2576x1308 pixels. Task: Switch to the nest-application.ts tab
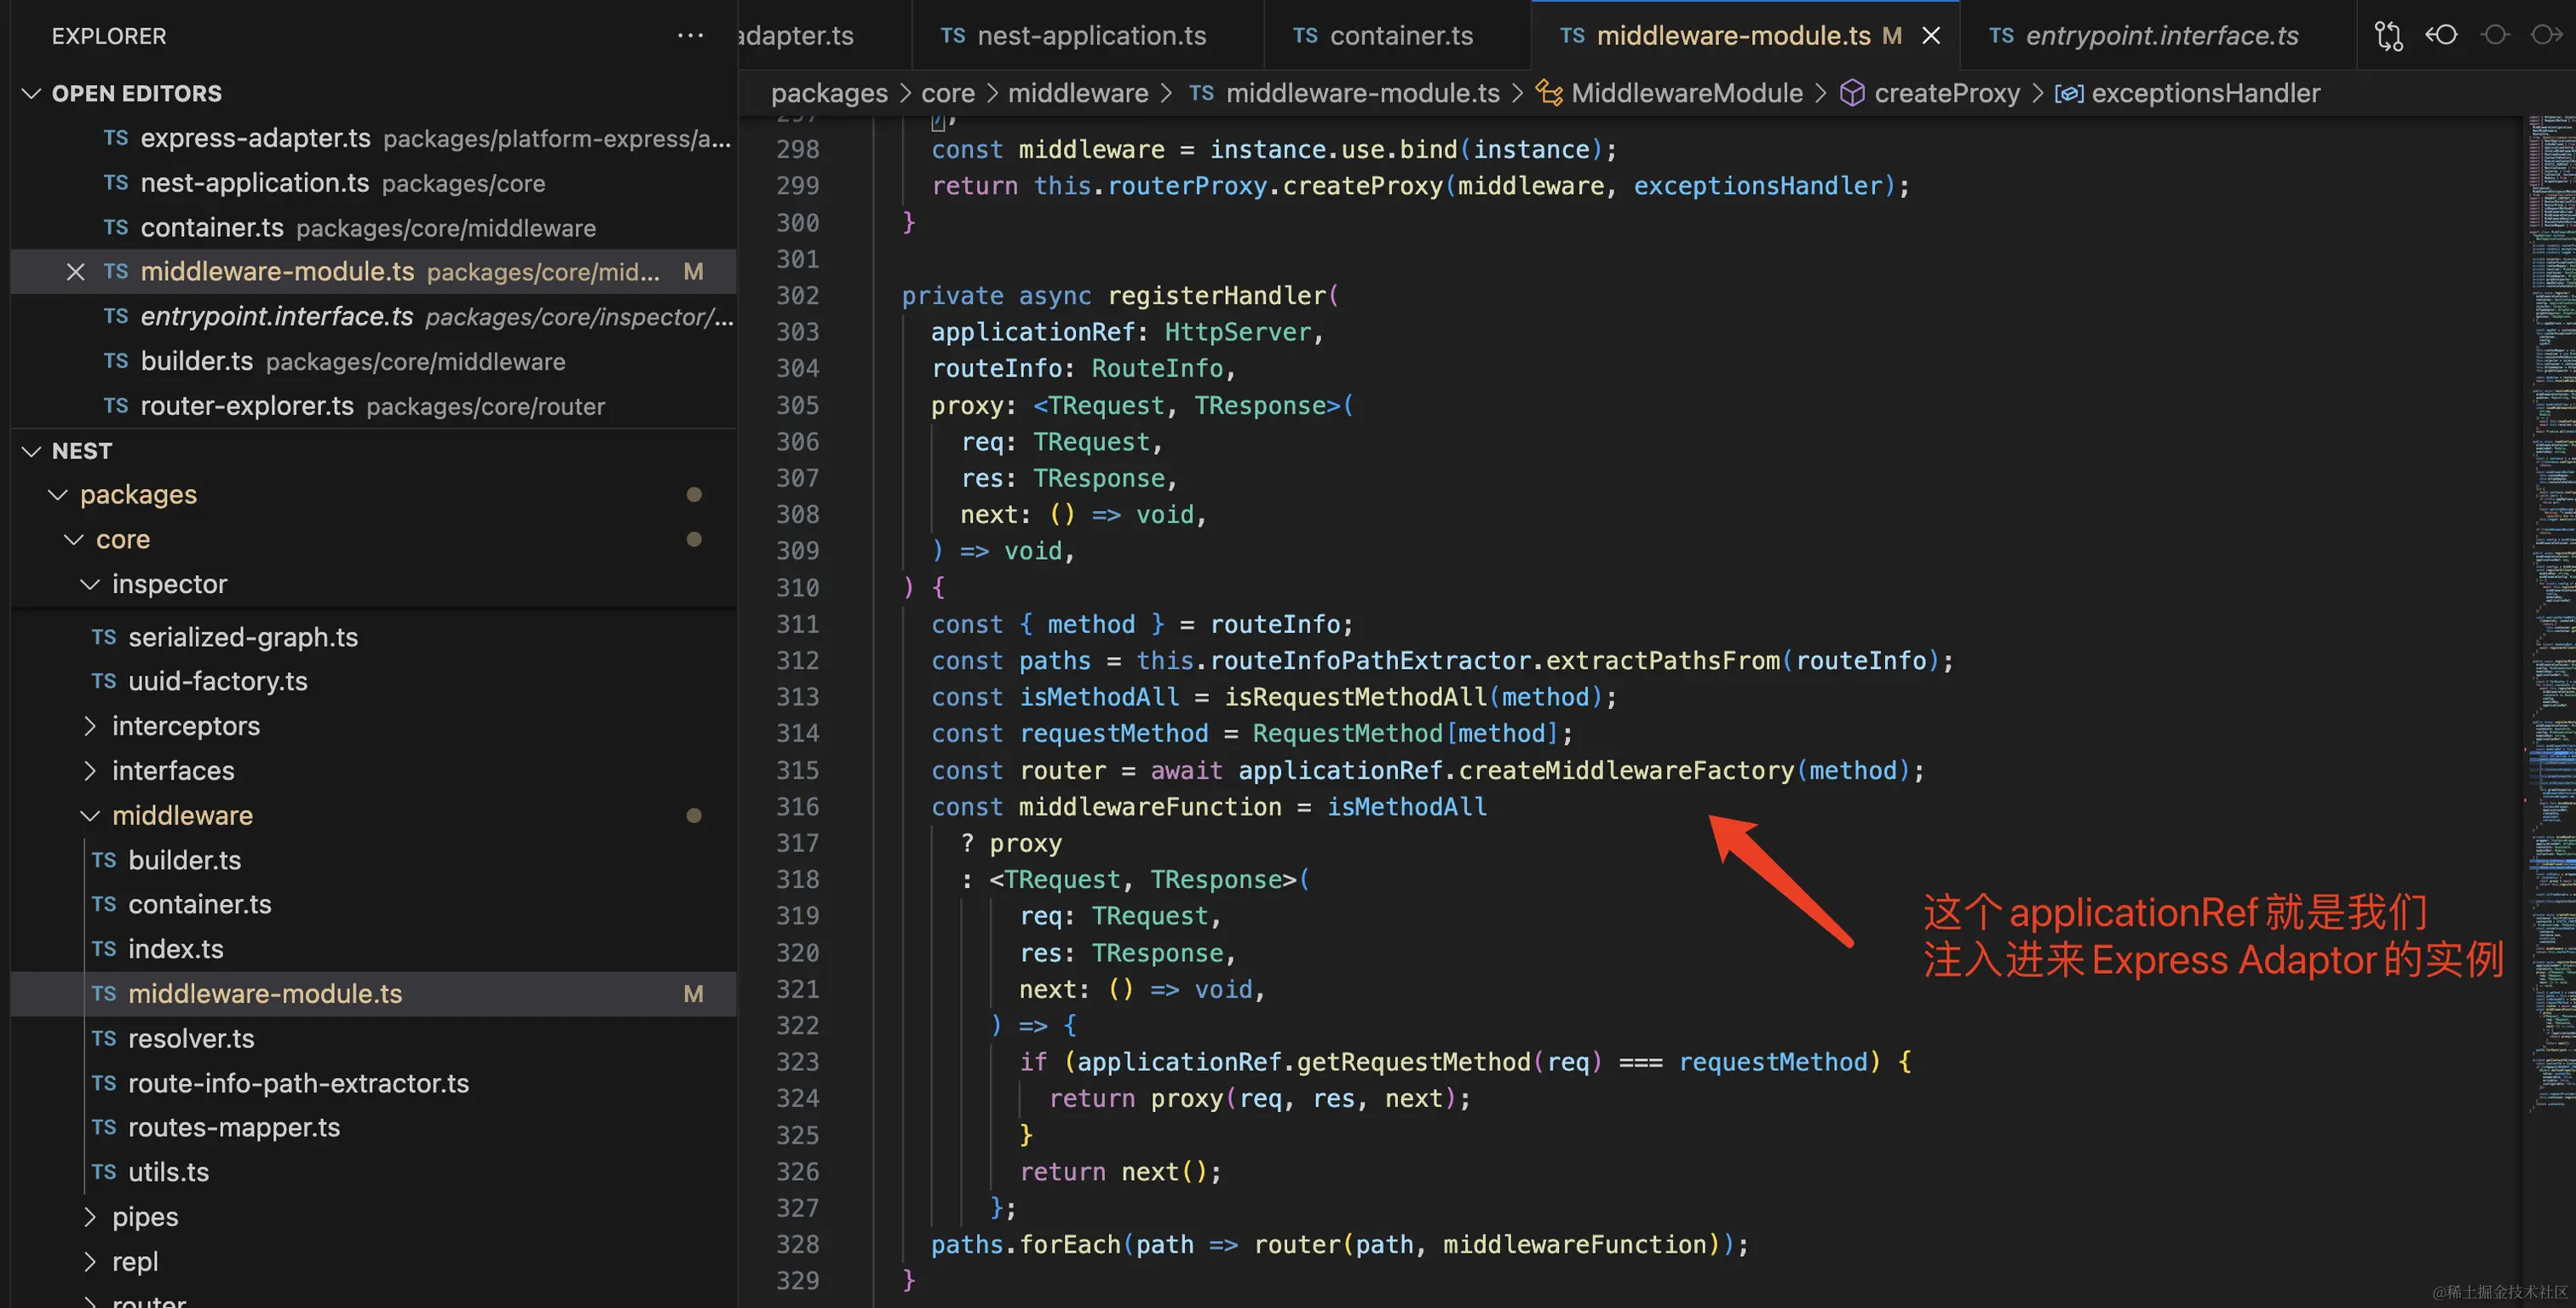1088,35
